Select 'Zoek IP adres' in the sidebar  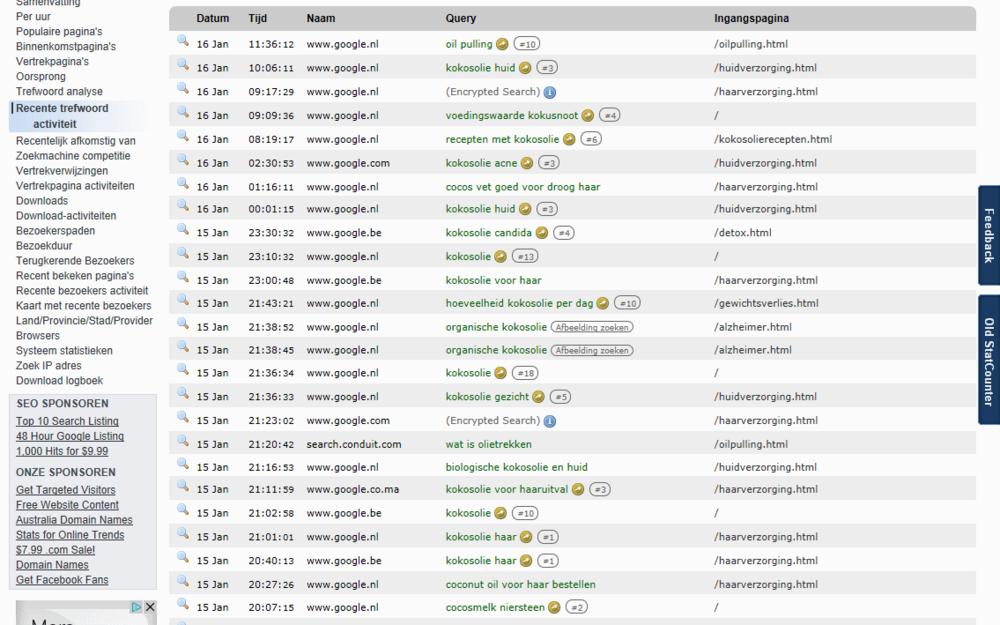coord(48,365)
